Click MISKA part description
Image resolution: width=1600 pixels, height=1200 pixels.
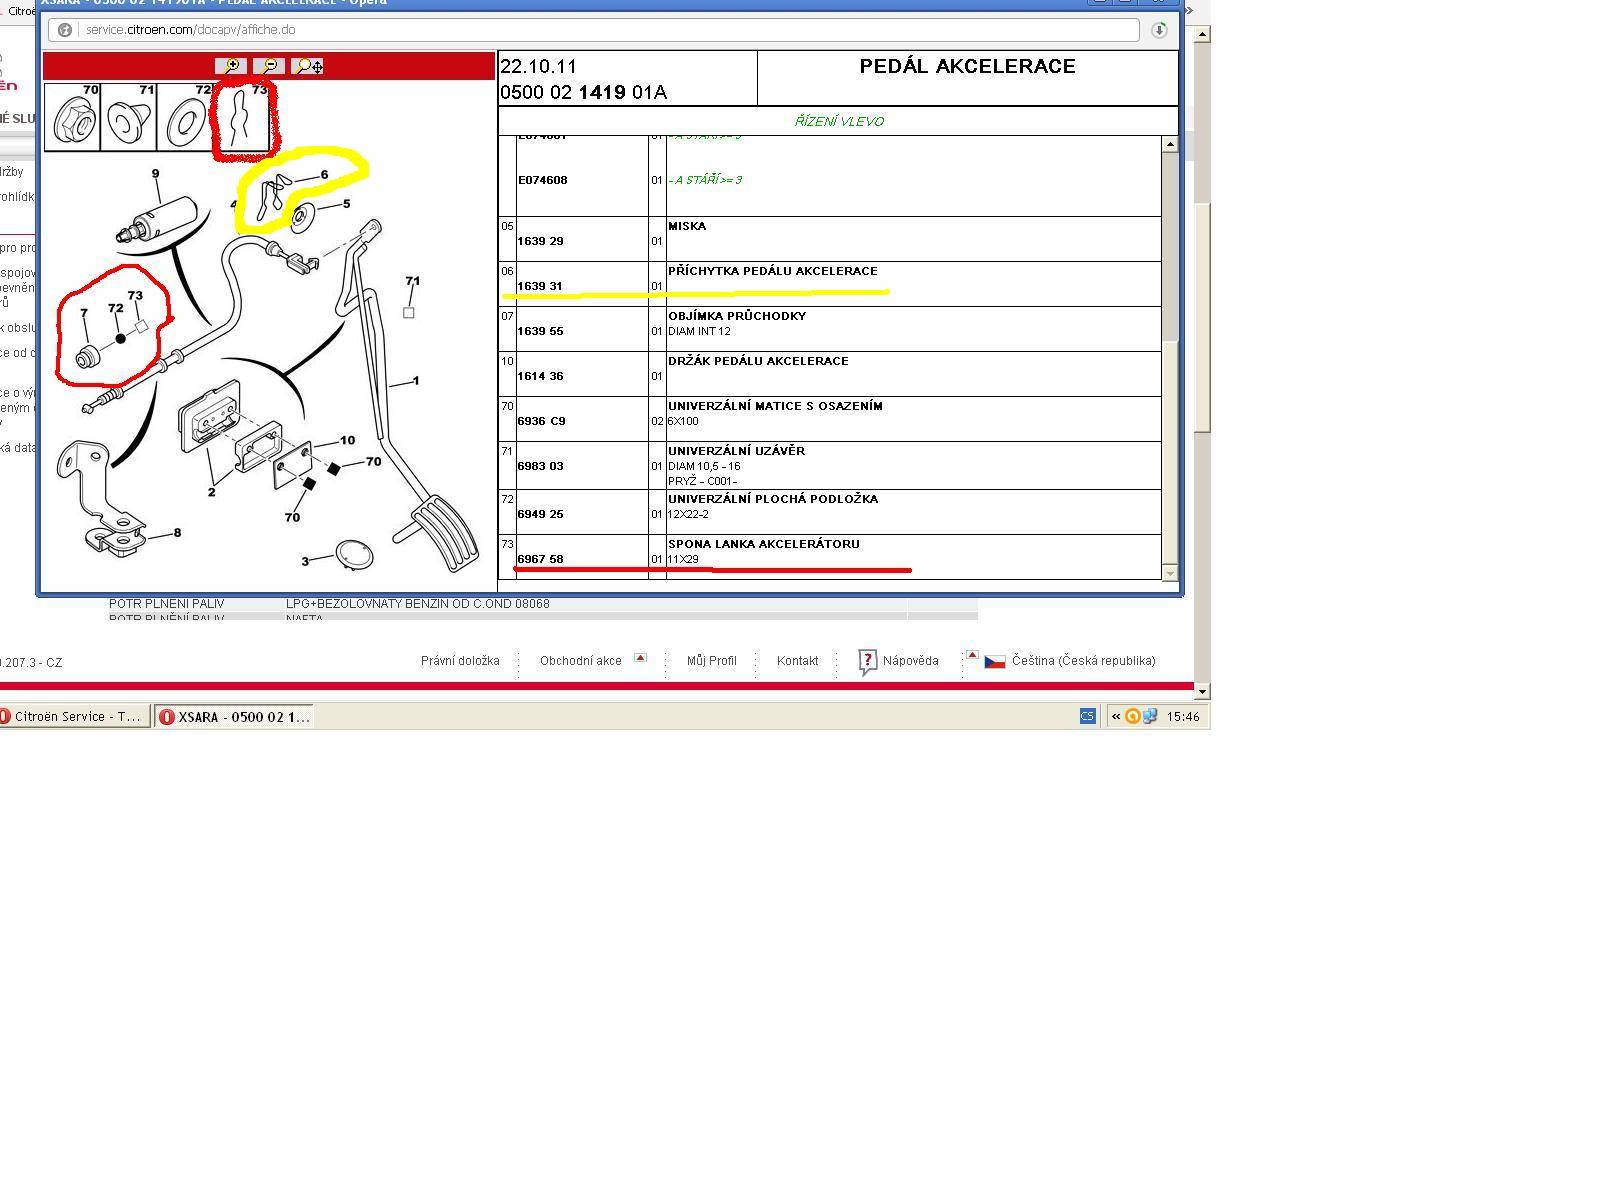point(687,226)
